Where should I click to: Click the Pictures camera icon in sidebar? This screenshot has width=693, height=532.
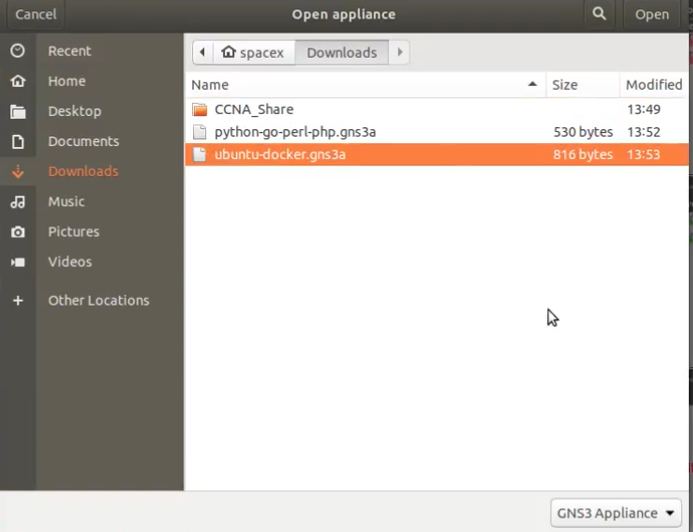[18, 232]
